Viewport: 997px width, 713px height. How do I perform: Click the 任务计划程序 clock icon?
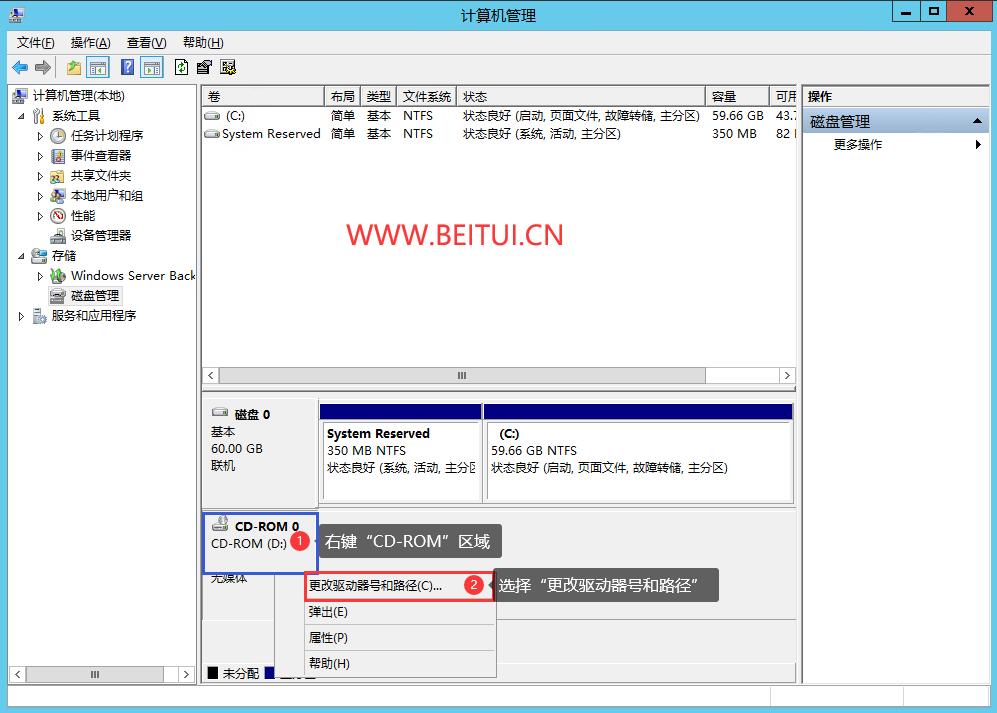58,136
